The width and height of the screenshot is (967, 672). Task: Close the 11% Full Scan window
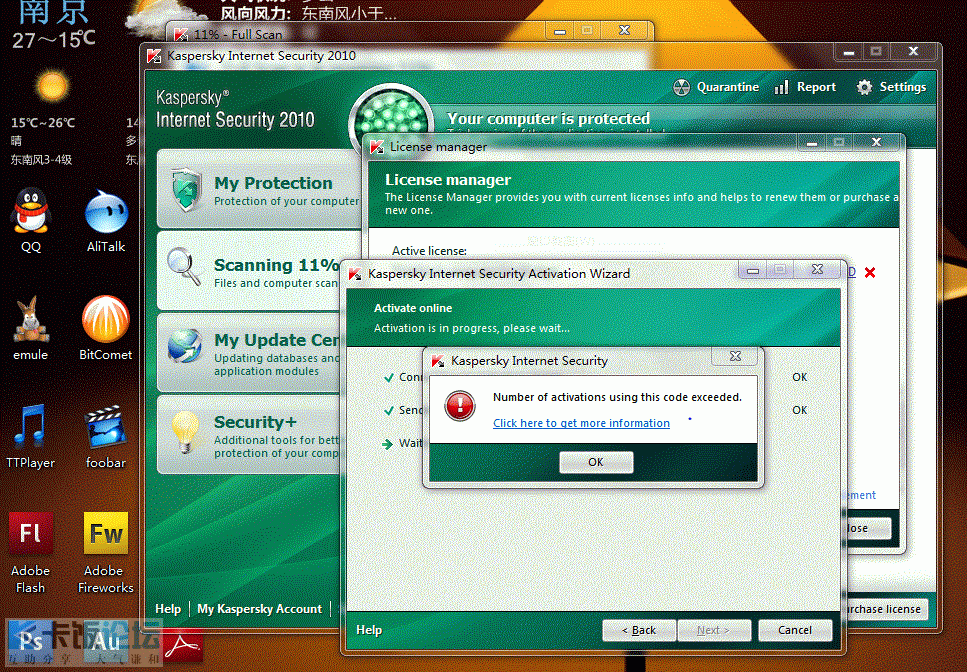624,30
